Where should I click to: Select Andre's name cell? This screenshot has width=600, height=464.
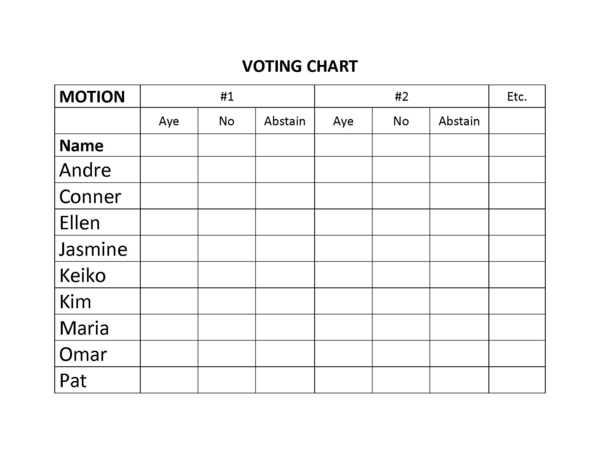(85, 170)
